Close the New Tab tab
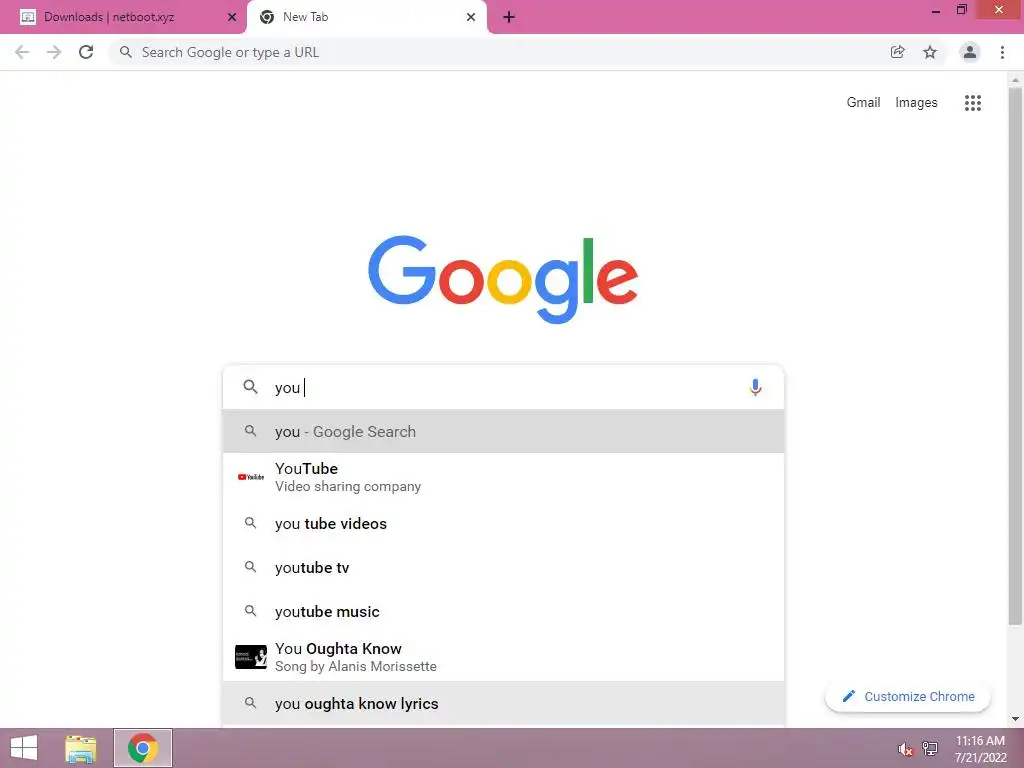 tap(471, 17)
